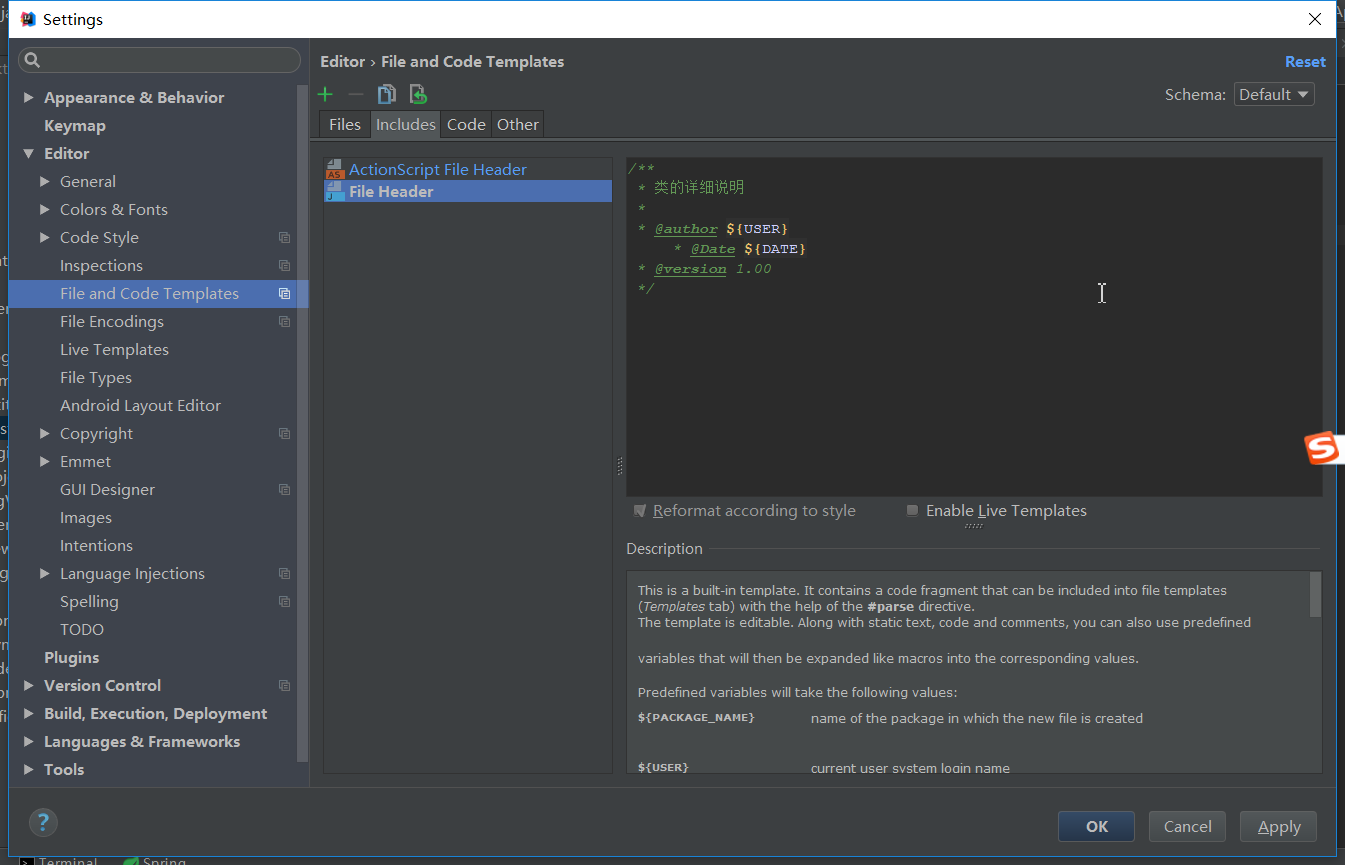1345x865 pixels.
Task: Click the Apply button
Action: 1279,827
